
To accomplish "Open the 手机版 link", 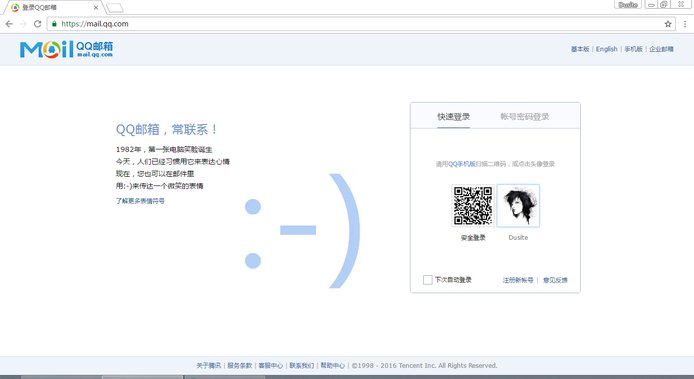I will tap(633, 49).
